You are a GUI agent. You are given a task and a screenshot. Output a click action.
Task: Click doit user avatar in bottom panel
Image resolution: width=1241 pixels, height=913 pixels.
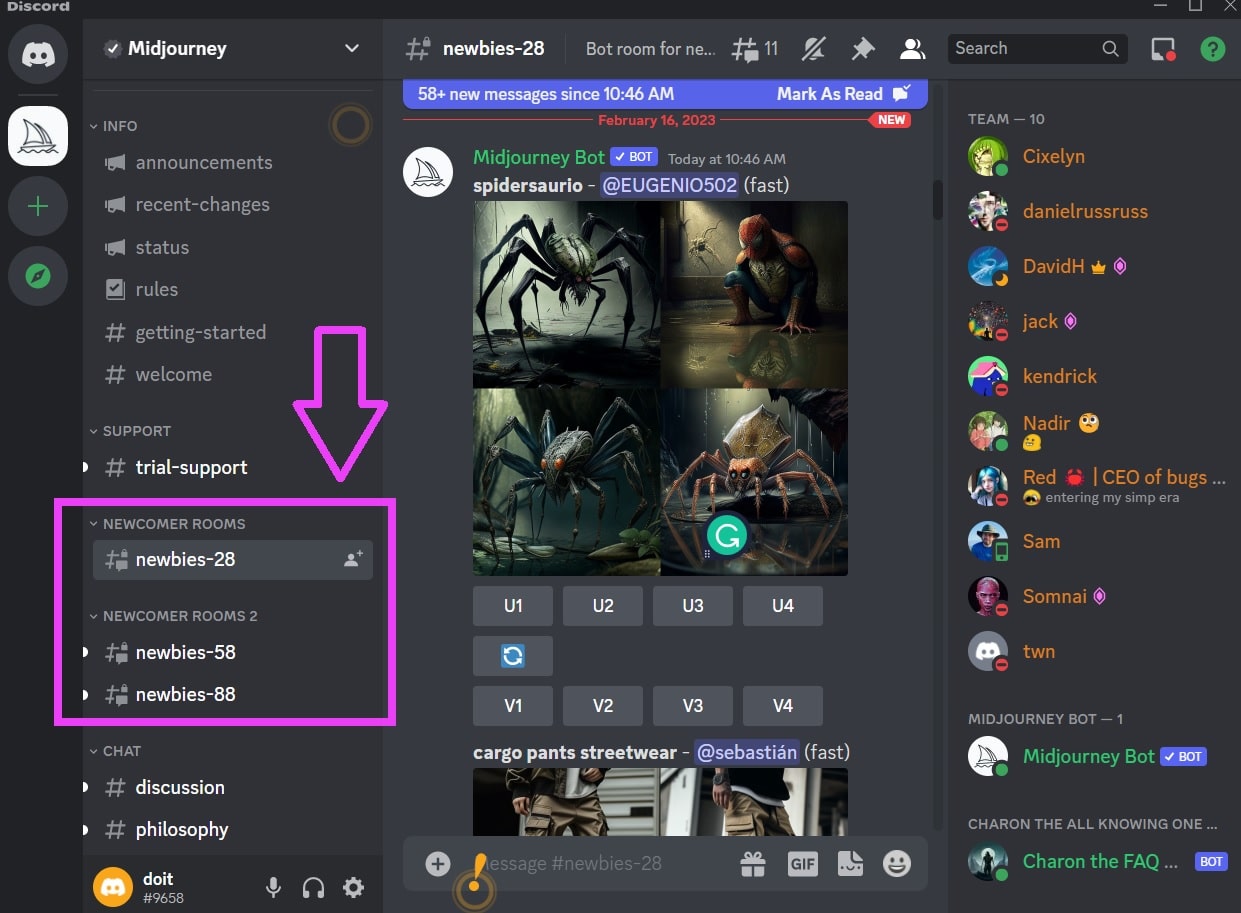click(x=113, y=887)
